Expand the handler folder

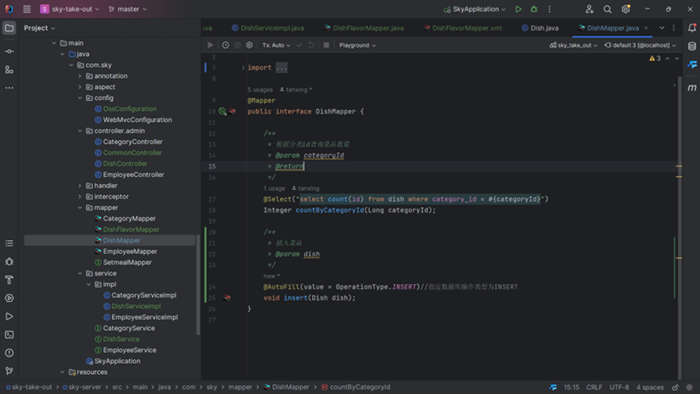pos(80,186)
